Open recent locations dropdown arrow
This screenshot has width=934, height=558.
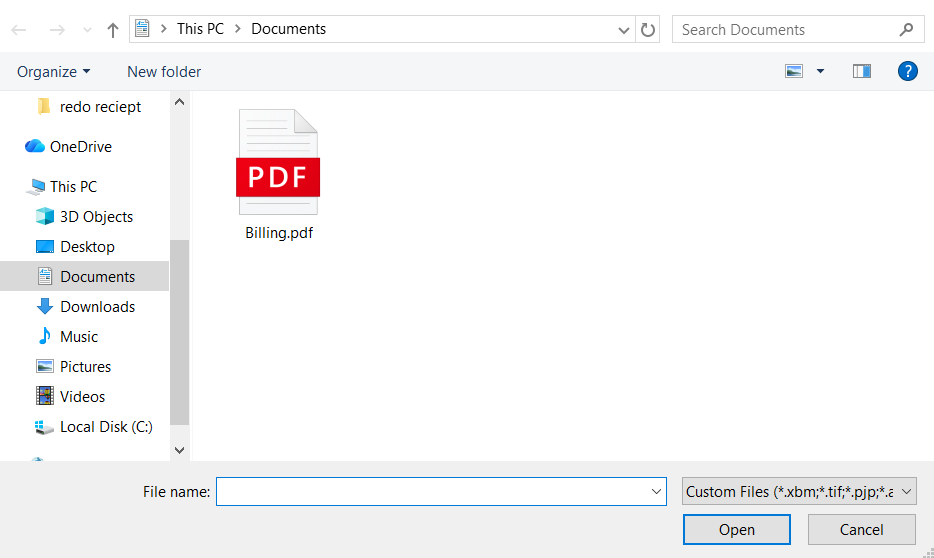pyautogui.click(x=87, y=30)
